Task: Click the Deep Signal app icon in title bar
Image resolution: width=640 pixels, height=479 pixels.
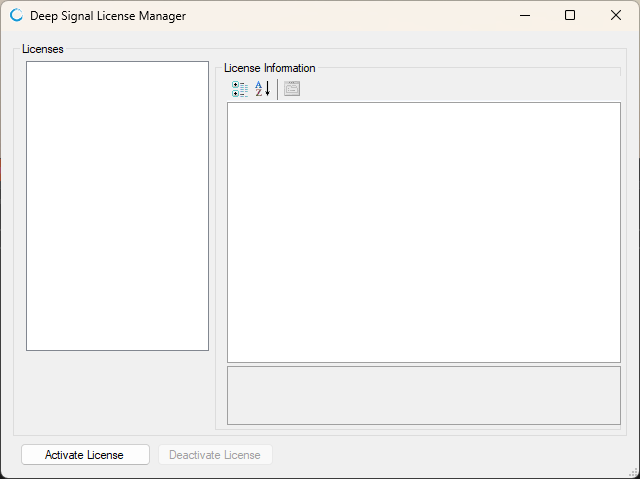Action: click(16, 16)
